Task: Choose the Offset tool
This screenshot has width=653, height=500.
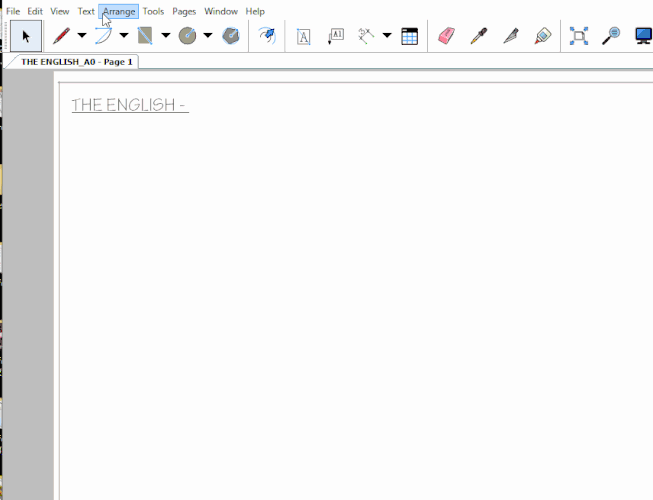Action: 267,36
